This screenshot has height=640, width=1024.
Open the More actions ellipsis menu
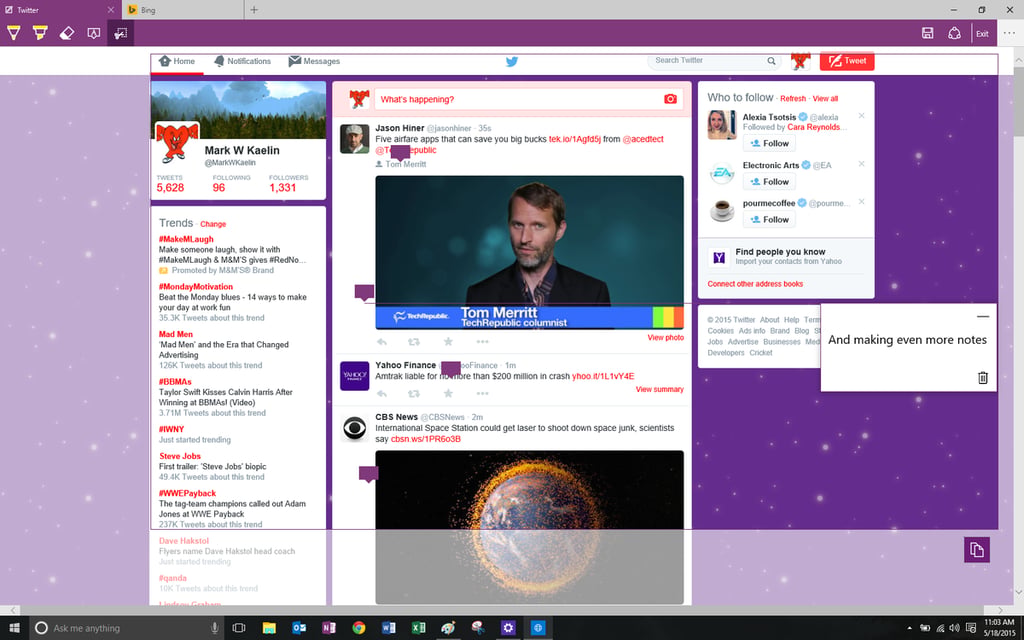point(1009,33)
